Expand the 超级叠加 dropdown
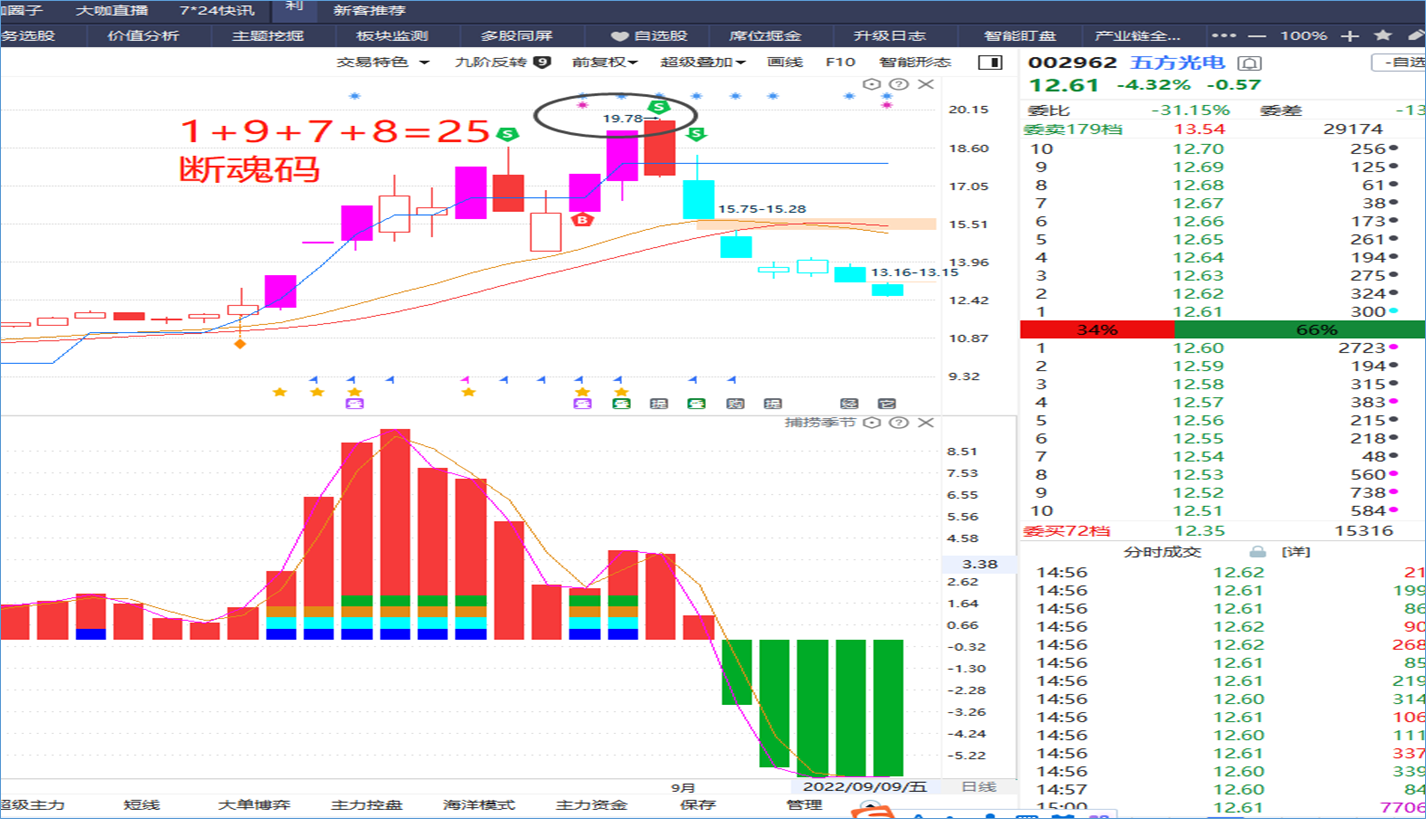Viewport: 1426px width, 819px height. pyautogui.click(x=703, y=62)
